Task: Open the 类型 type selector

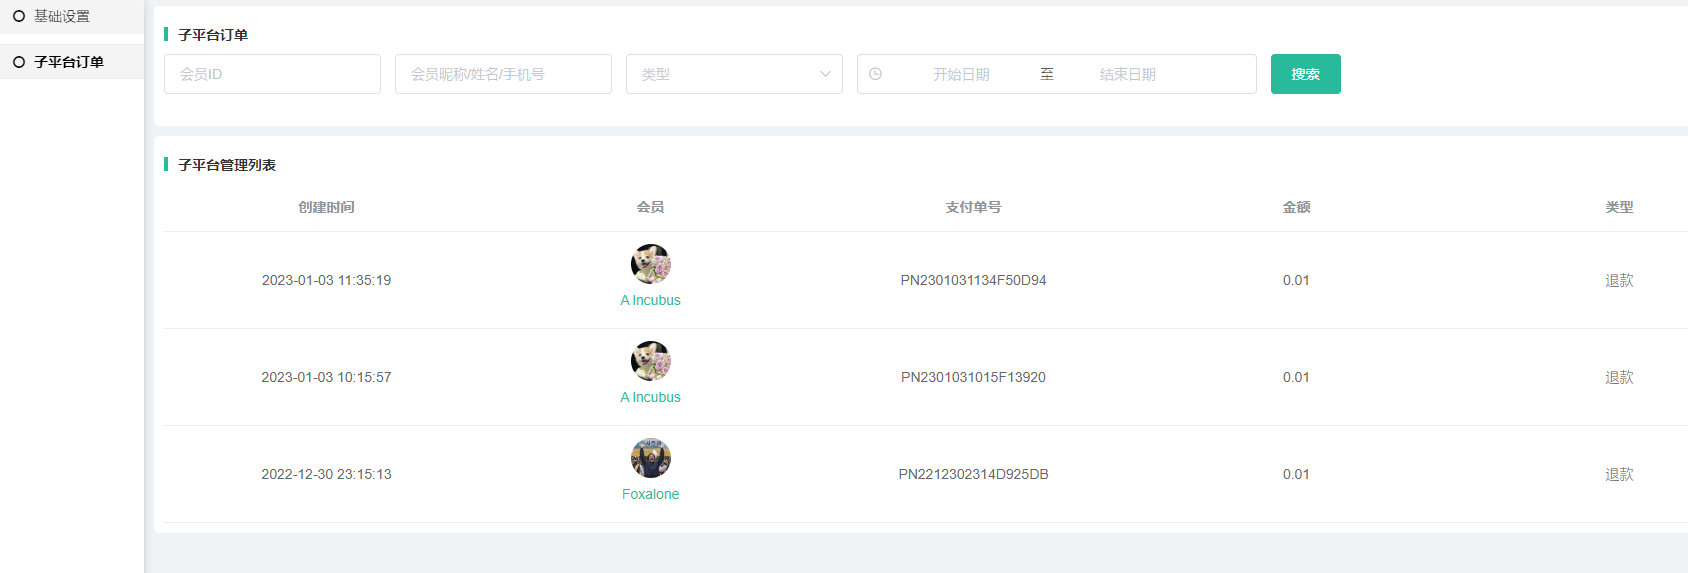Action: pyautogui.click(x=733, y=74)
